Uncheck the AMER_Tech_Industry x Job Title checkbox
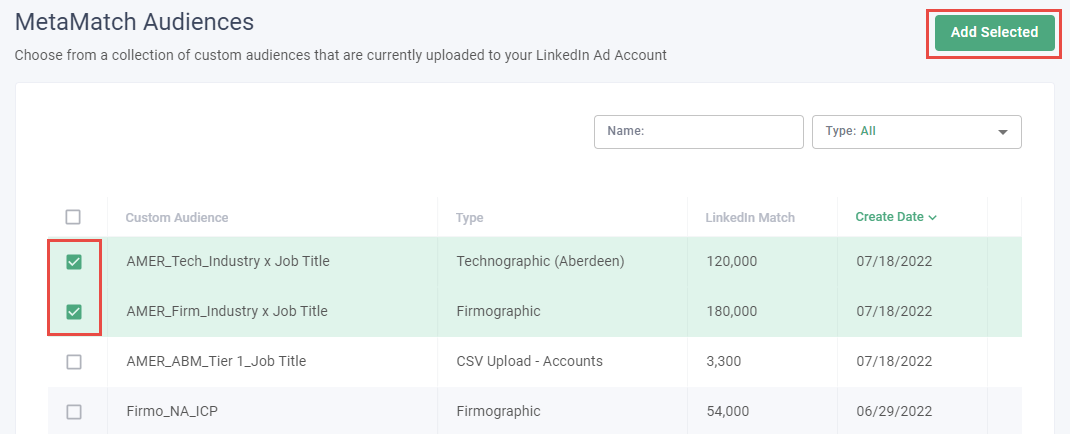Screen dimensions: 1070x434 pyautogui.click(x=74, y=262)
